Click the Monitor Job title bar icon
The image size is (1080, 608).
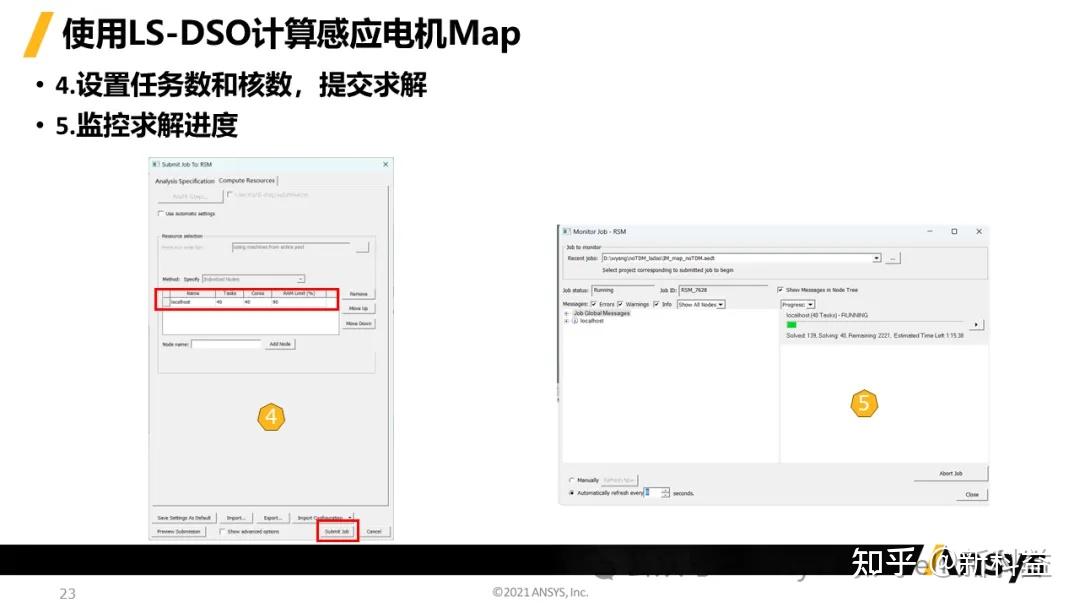click(x=566, y=231)
